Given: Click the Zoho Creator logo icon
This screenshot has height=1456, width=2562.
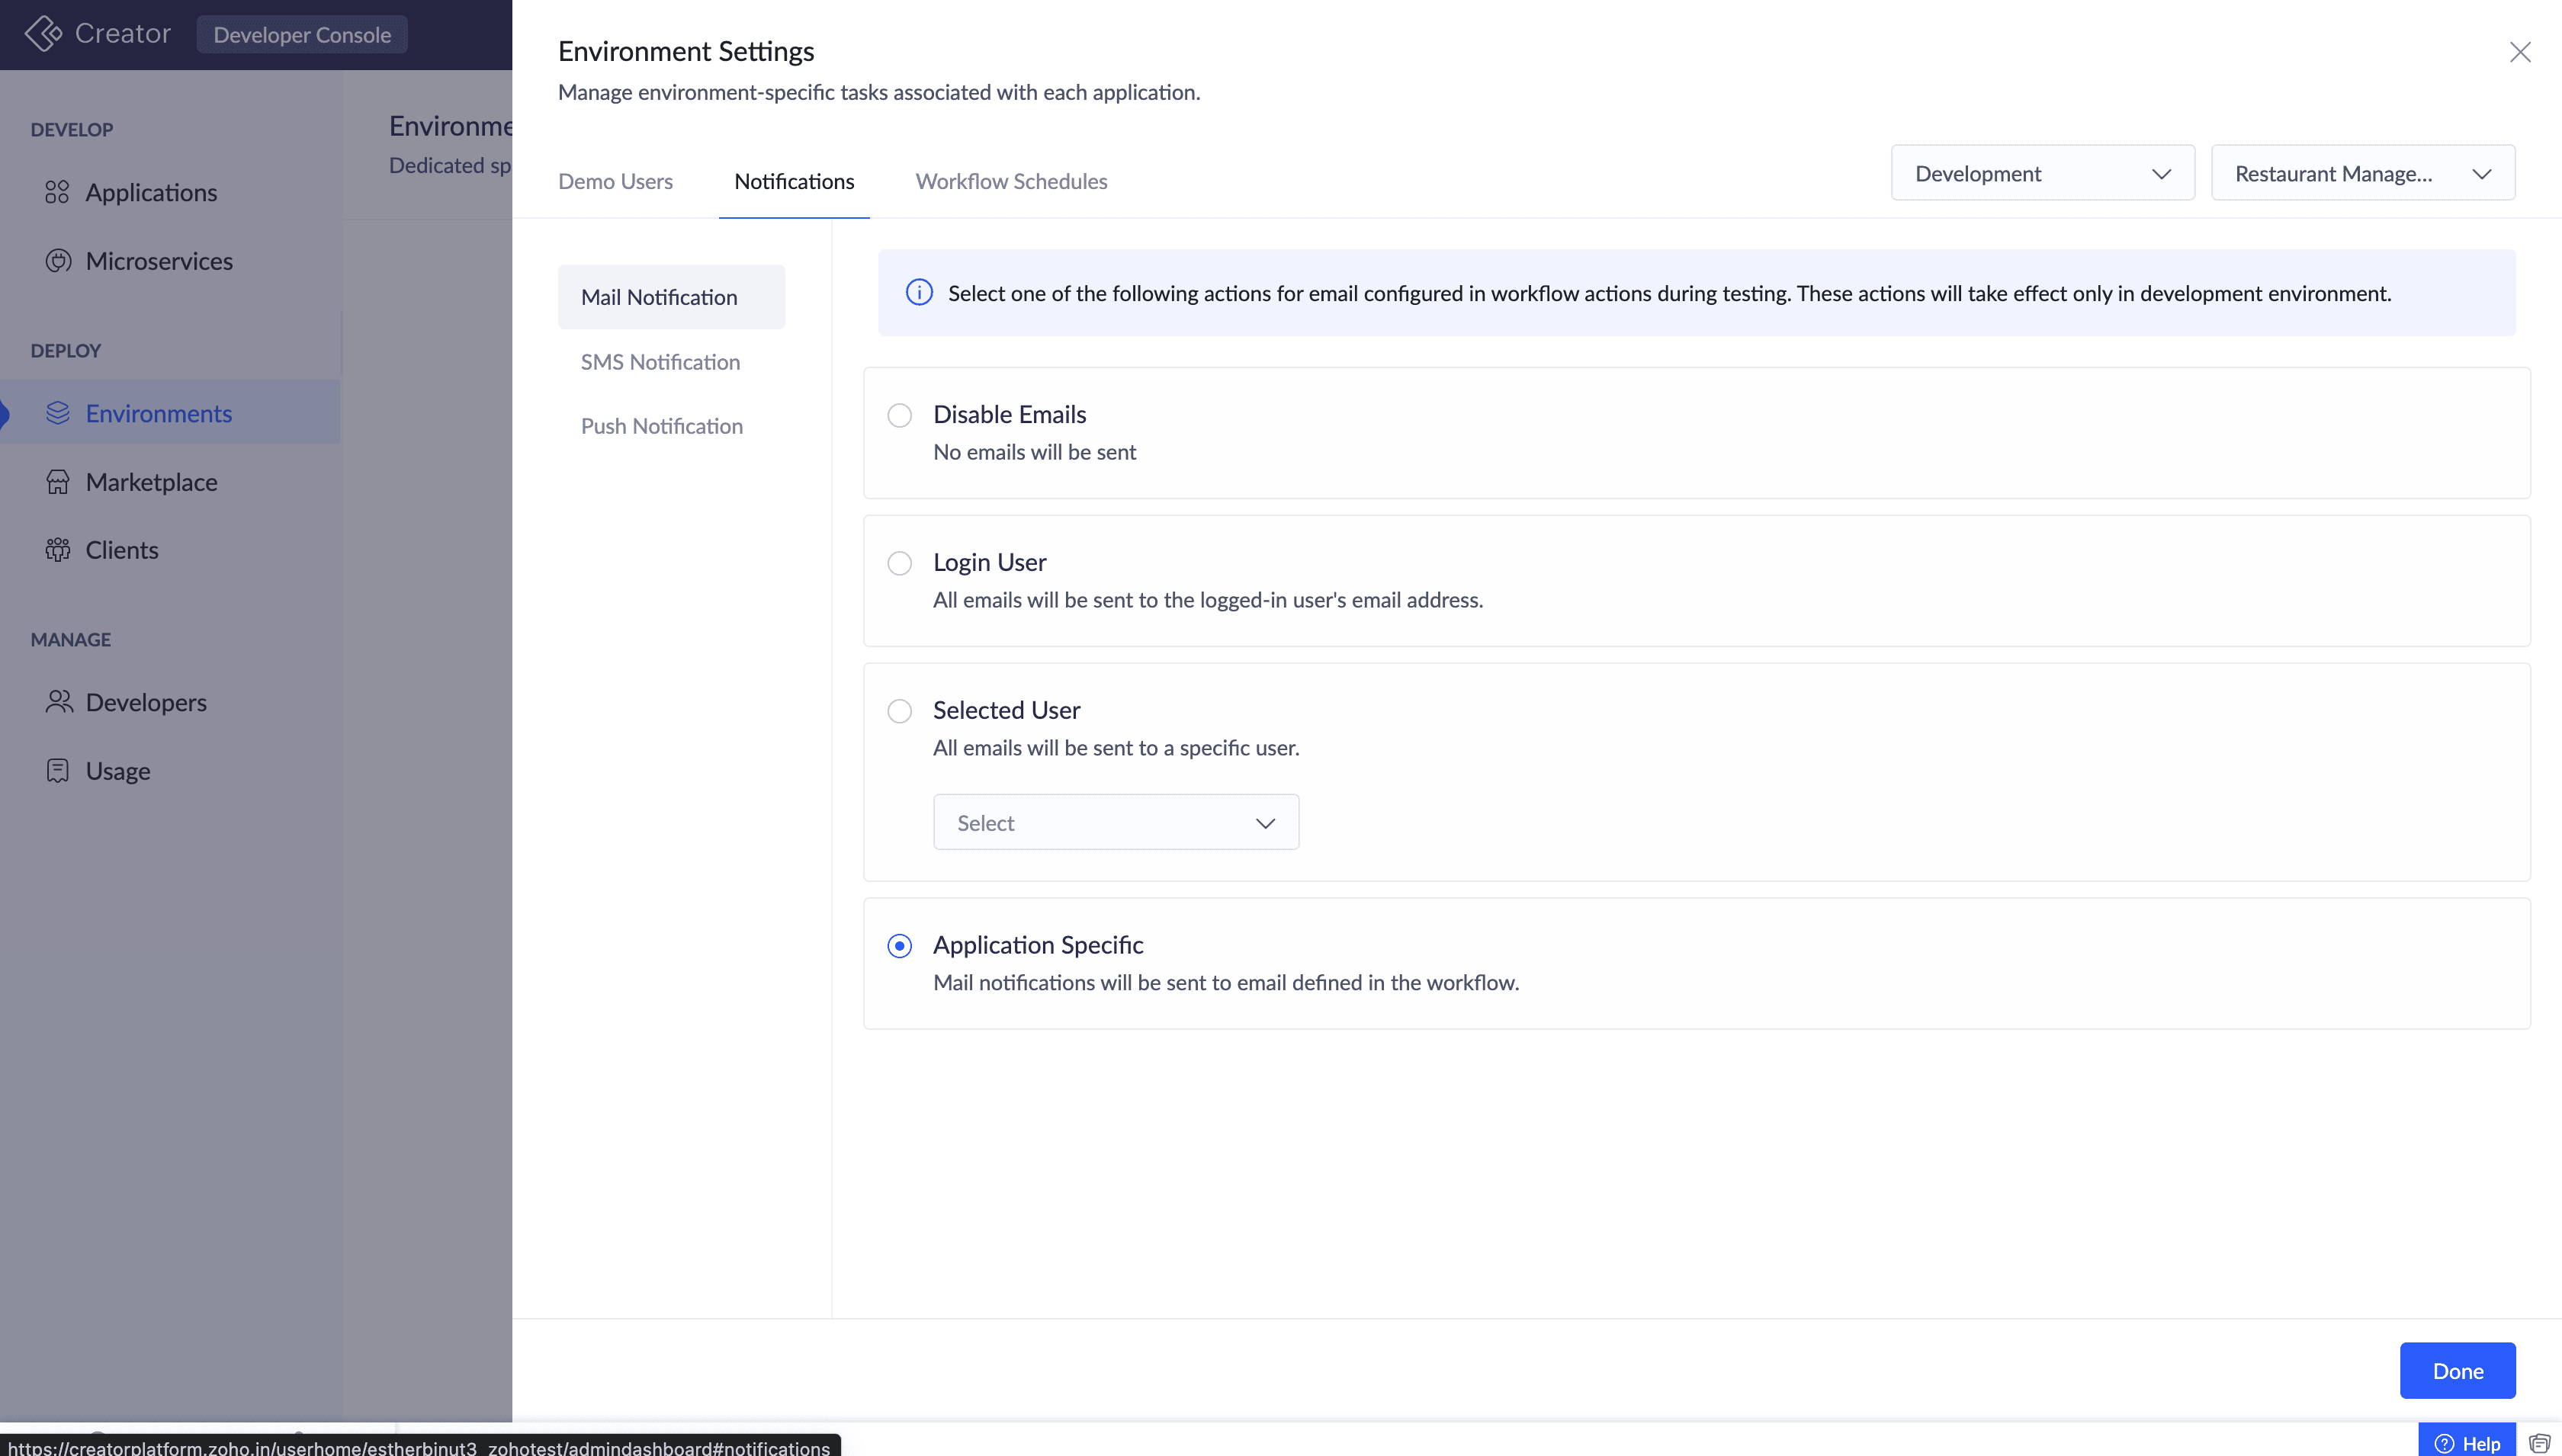Looking at the screenshot, I should [43, 34].
